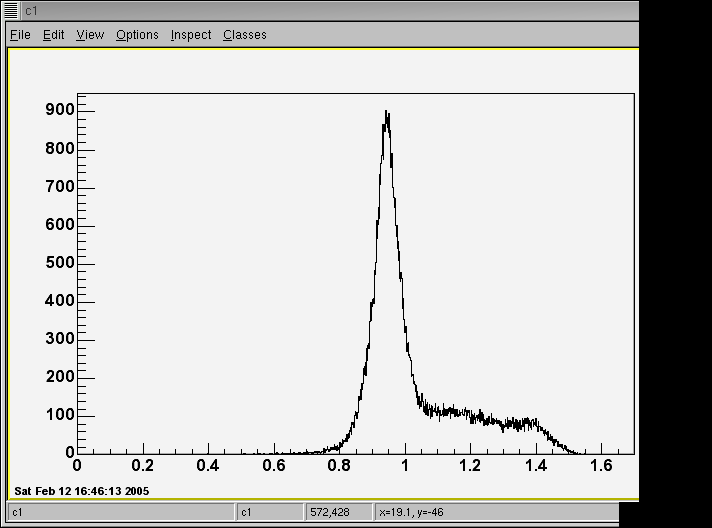712x528 pixels.
Task: Click the x-axis label 1
Action: pos(405,465)
